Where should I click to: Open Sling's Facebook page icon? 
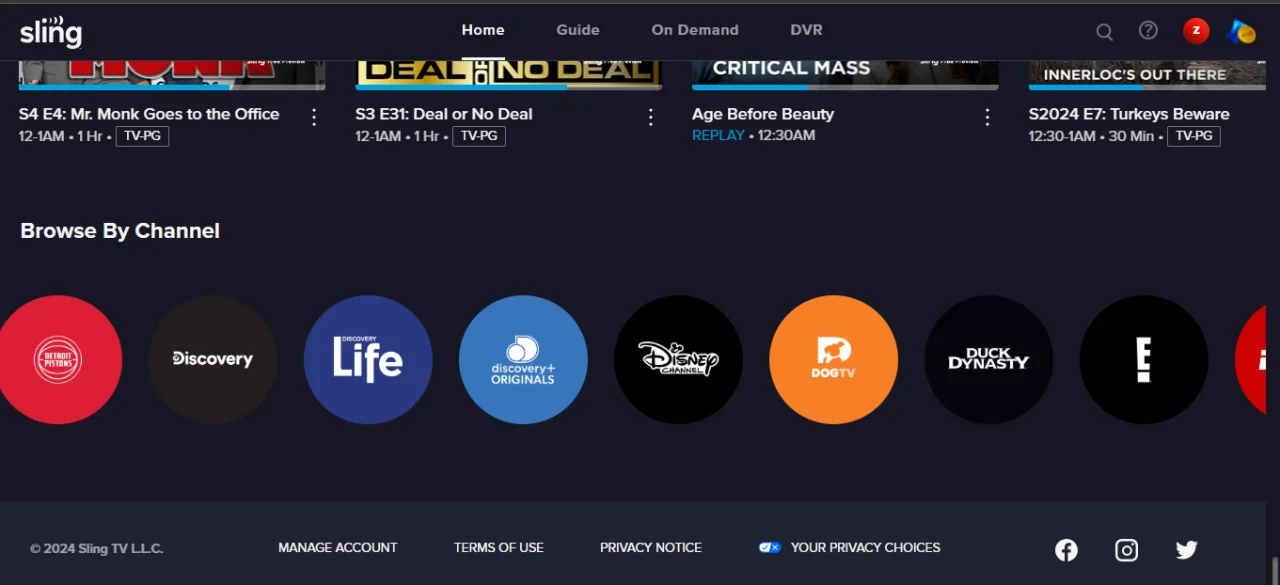point(1066,549)
